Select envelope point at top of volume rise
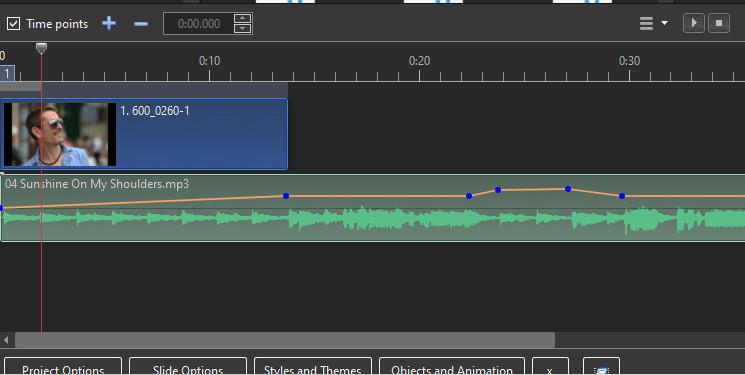Viewport: 745px width, 375px height. click(x=498, y=190)
